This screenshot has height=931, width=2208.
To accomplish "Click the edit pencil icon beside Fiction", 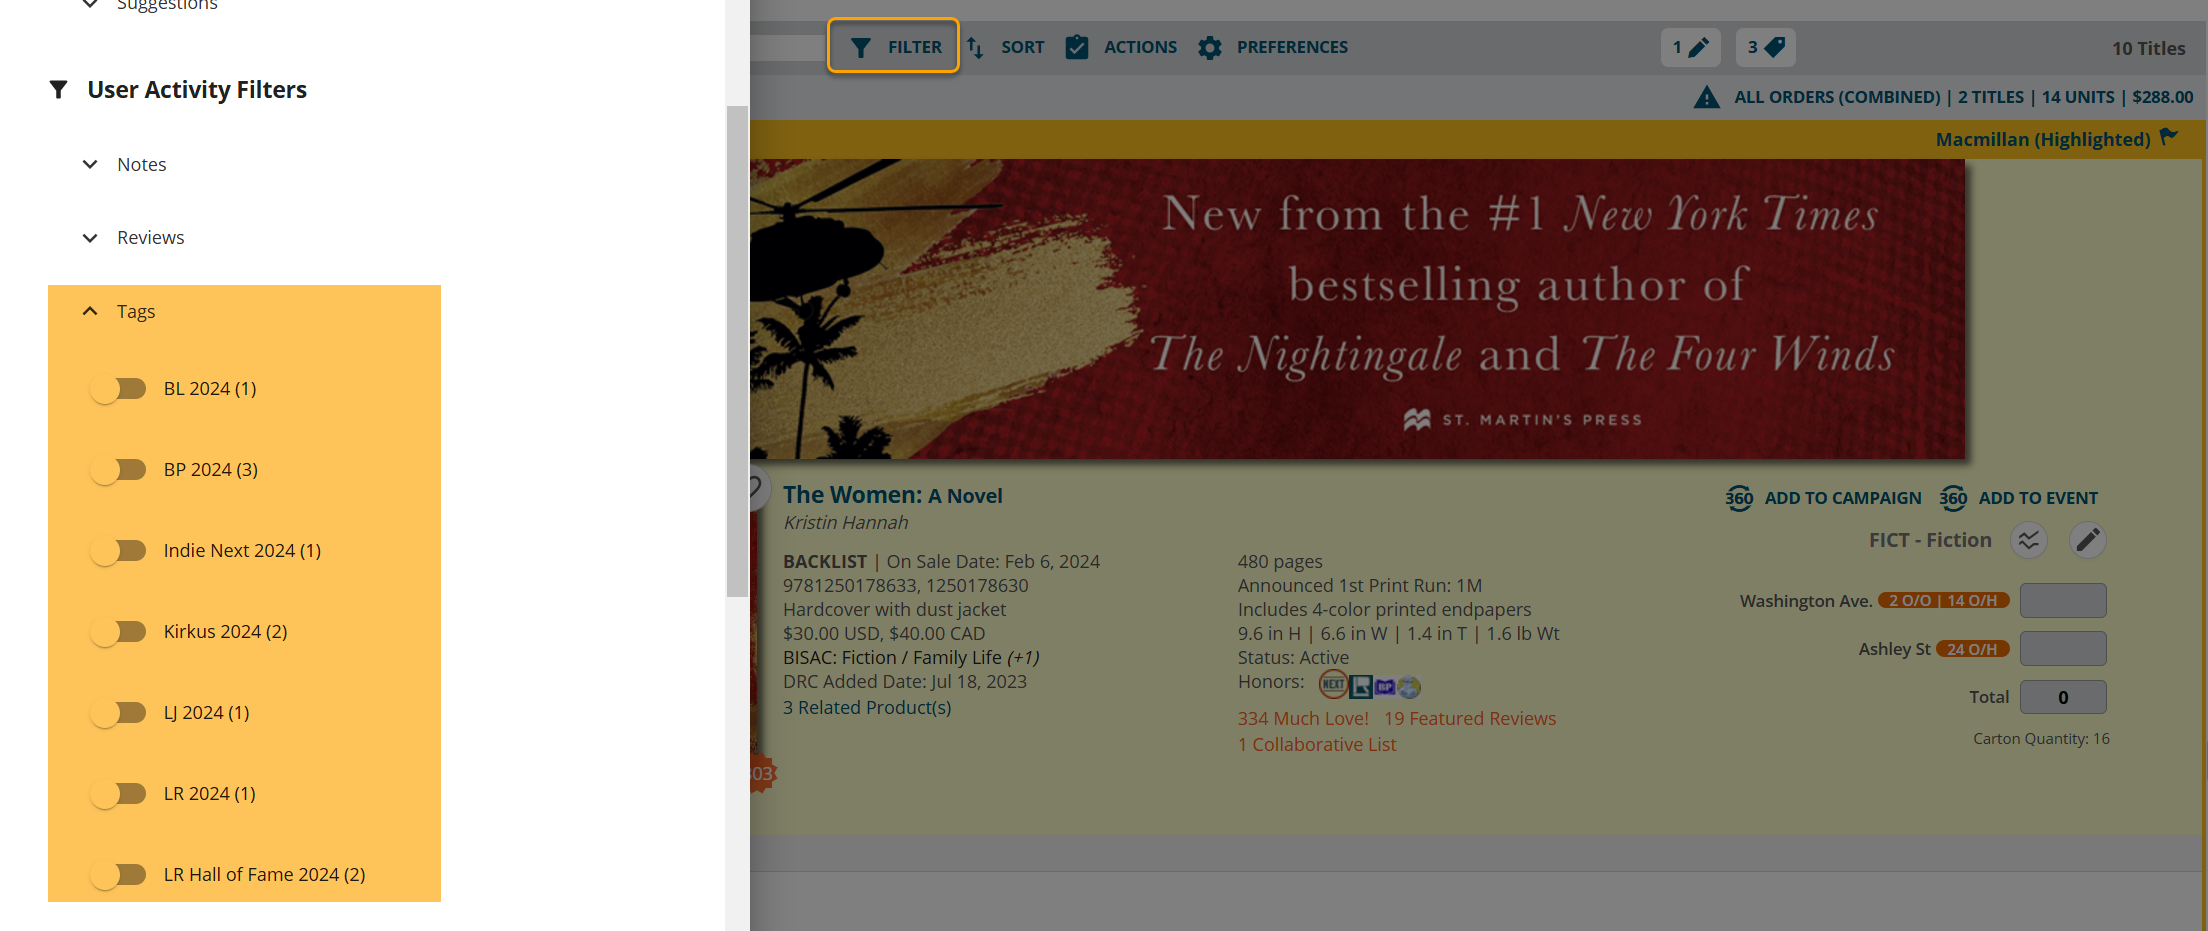I will click(x=2087, y=540).
